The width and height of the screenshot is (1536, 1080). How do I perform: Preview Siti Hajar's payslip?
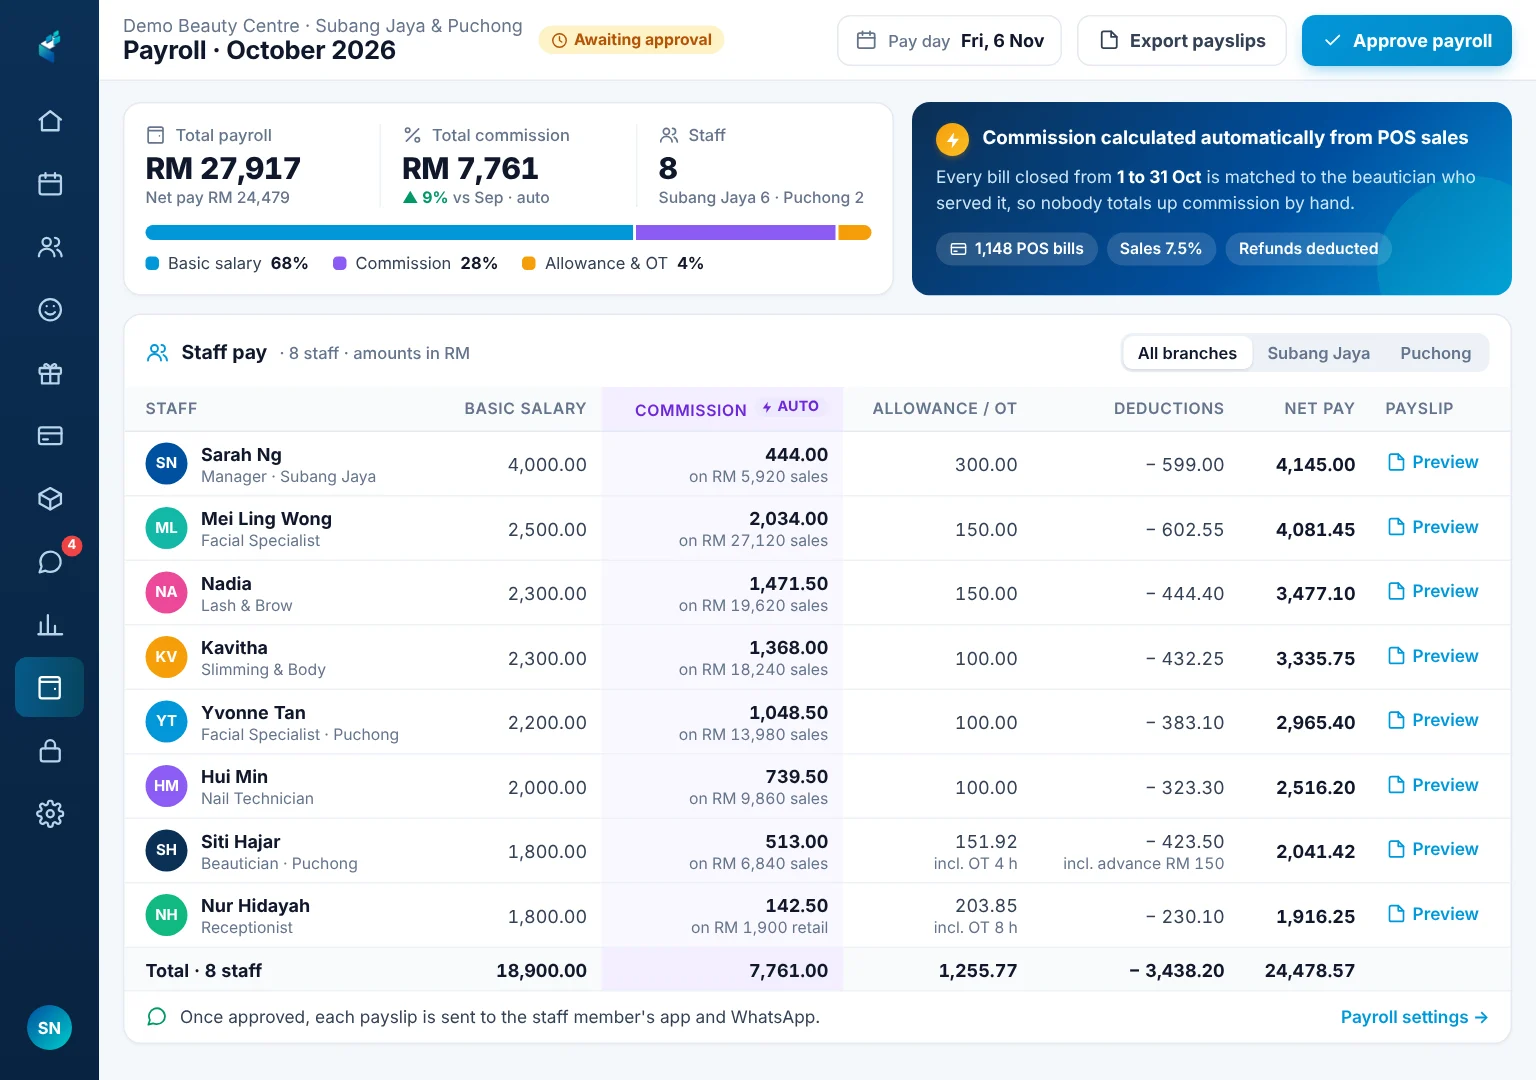[x=1433, y=849]
